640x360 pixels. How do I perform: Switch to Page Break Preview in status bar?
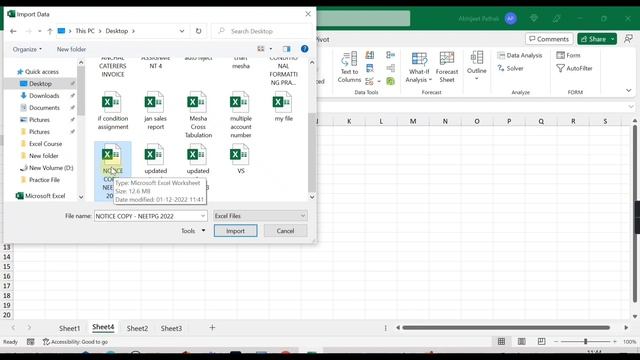542,342
